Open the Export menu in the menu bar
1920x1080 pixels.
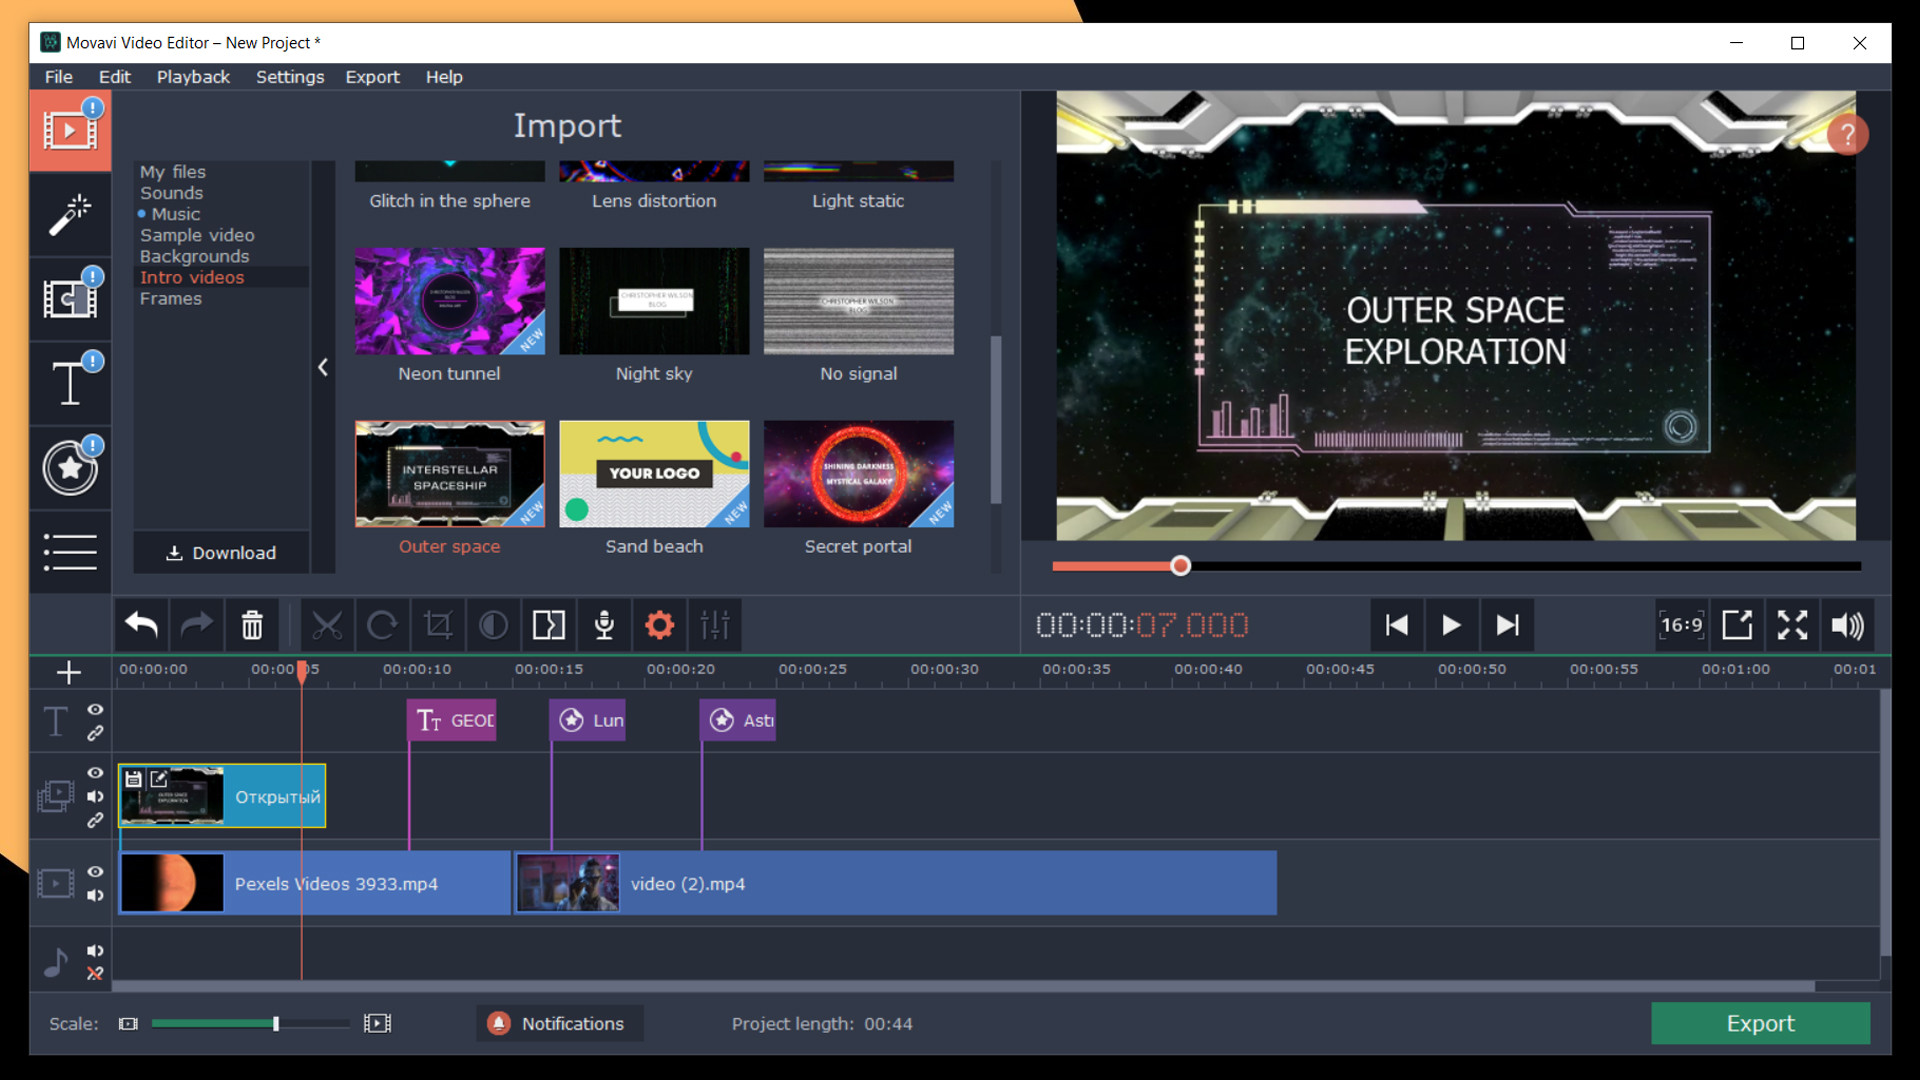[372, 77]
